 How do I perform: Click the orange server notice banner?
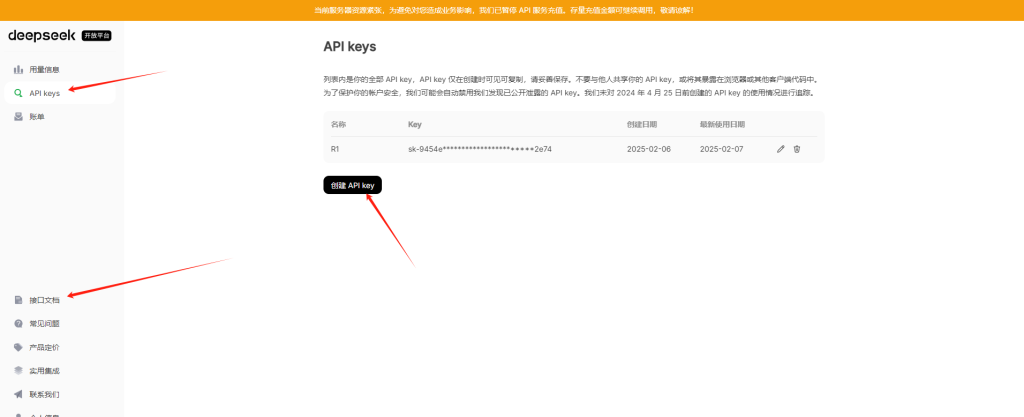tap(512, 10)
